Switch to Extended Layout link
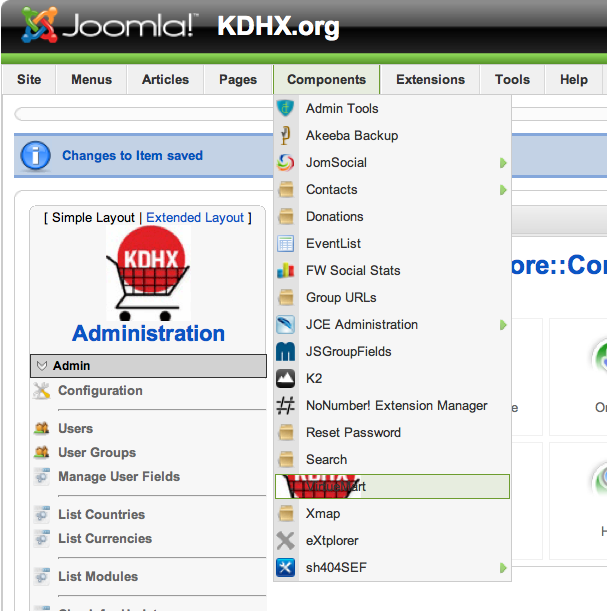 point(195,217)
